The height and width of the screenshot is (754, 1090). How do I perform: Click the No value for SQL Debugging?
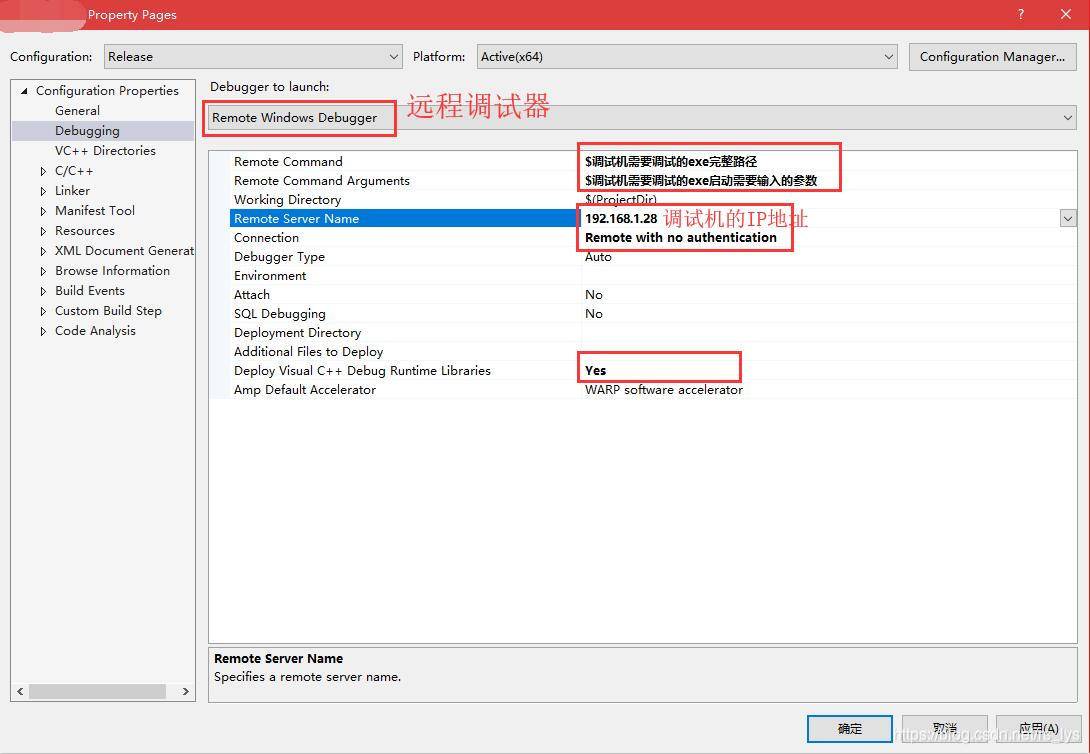594,313
